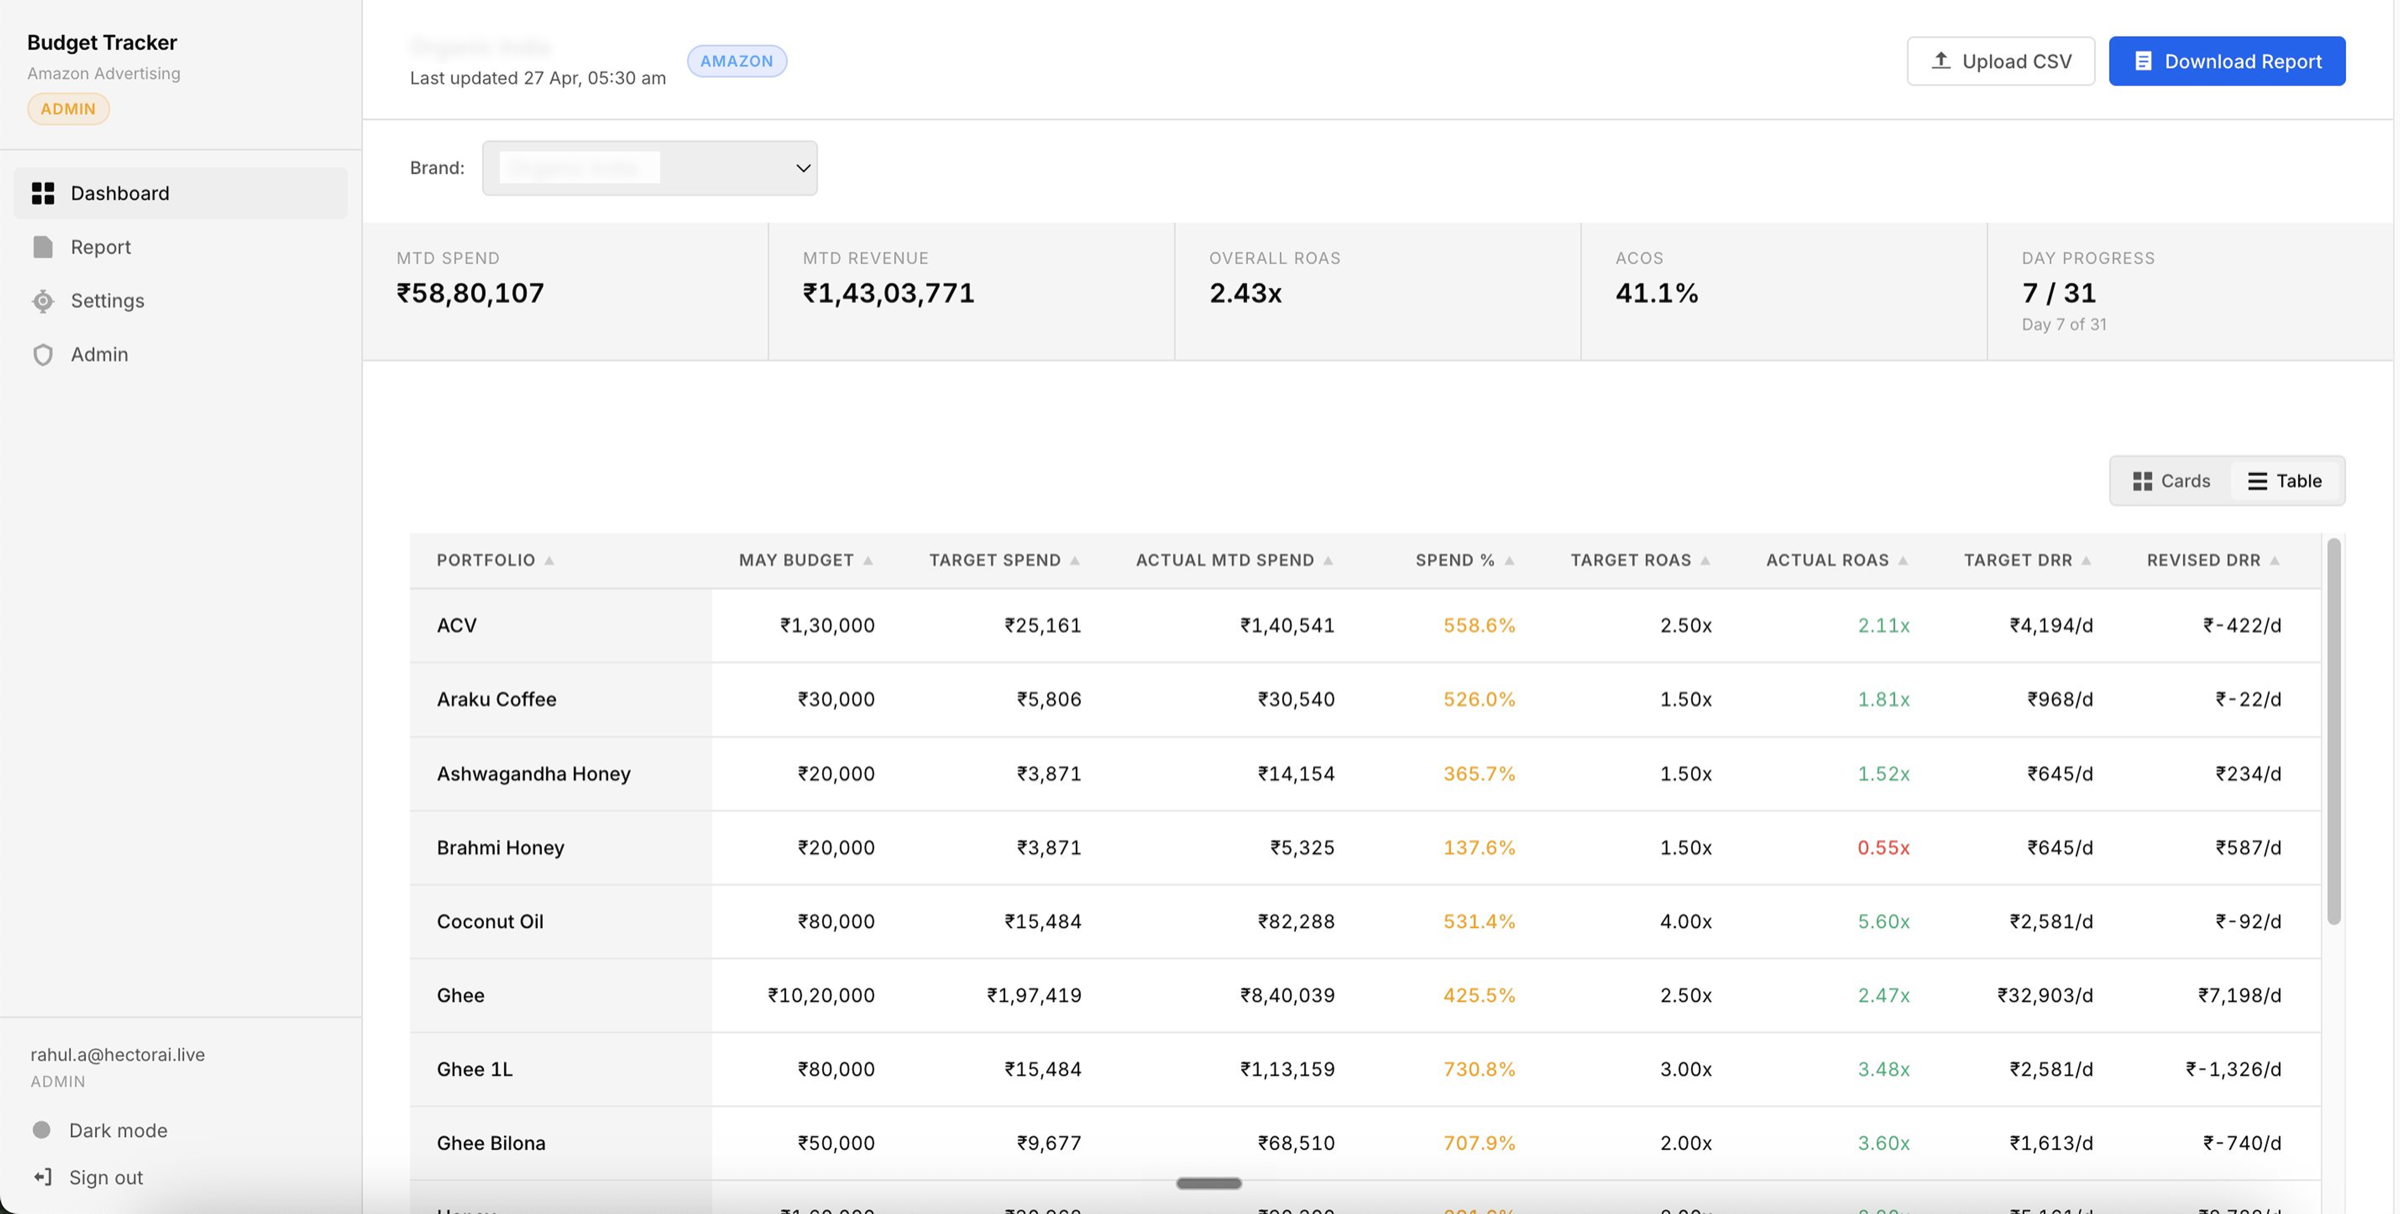Click the Settings gear icon

[43, 301]
